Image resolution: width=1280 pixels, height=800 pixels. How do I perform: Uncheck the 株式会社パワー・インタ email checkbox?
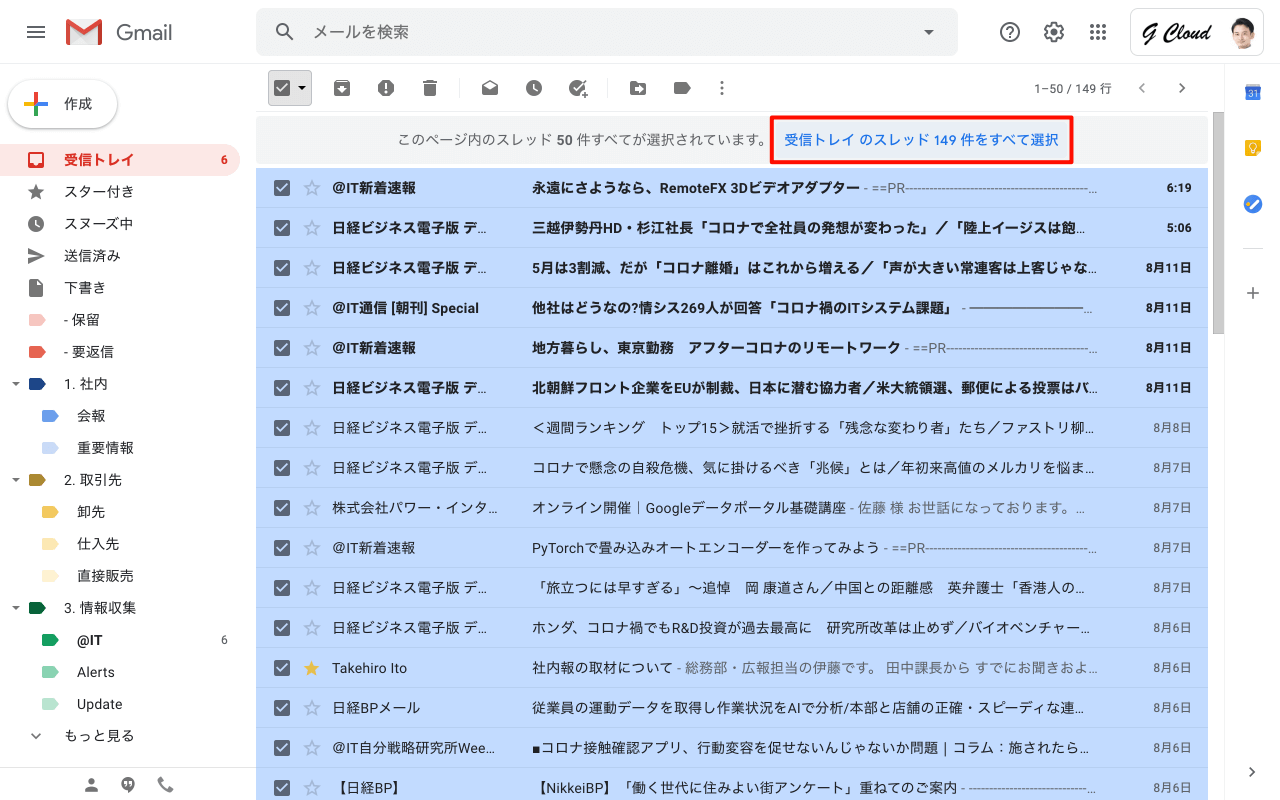282,508
